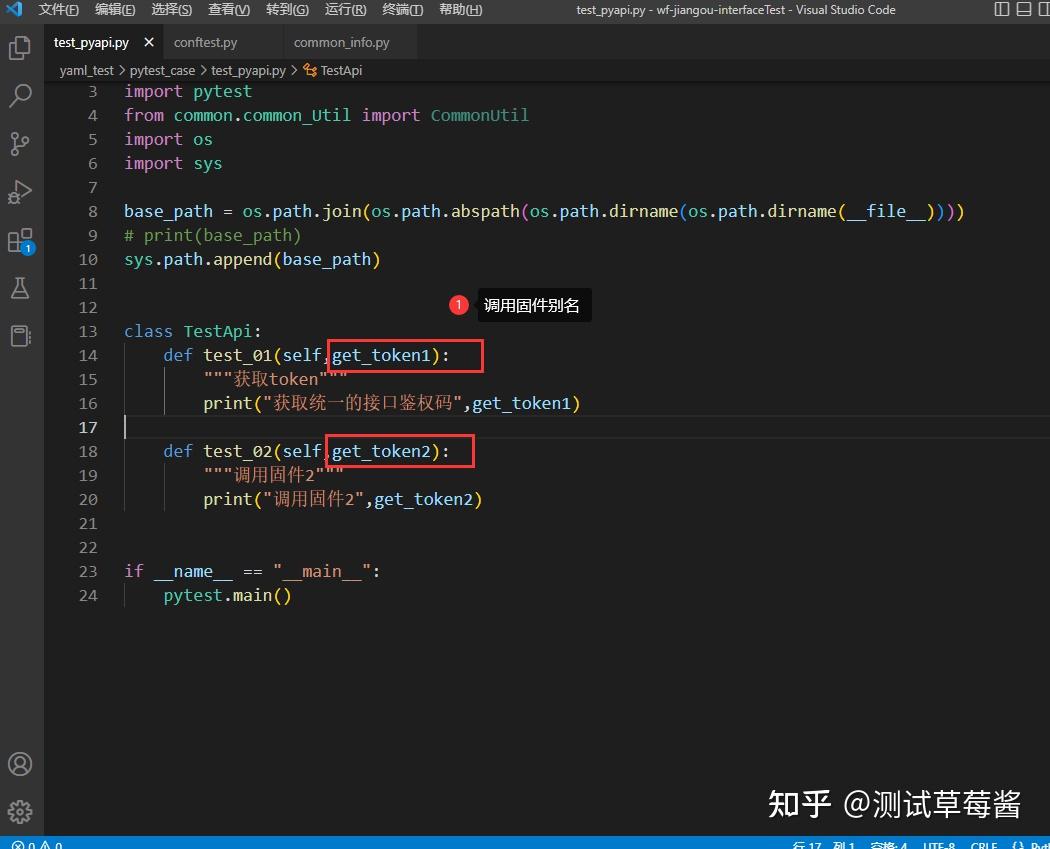Click 'pytest.main()' on line 24

(228, 595)
